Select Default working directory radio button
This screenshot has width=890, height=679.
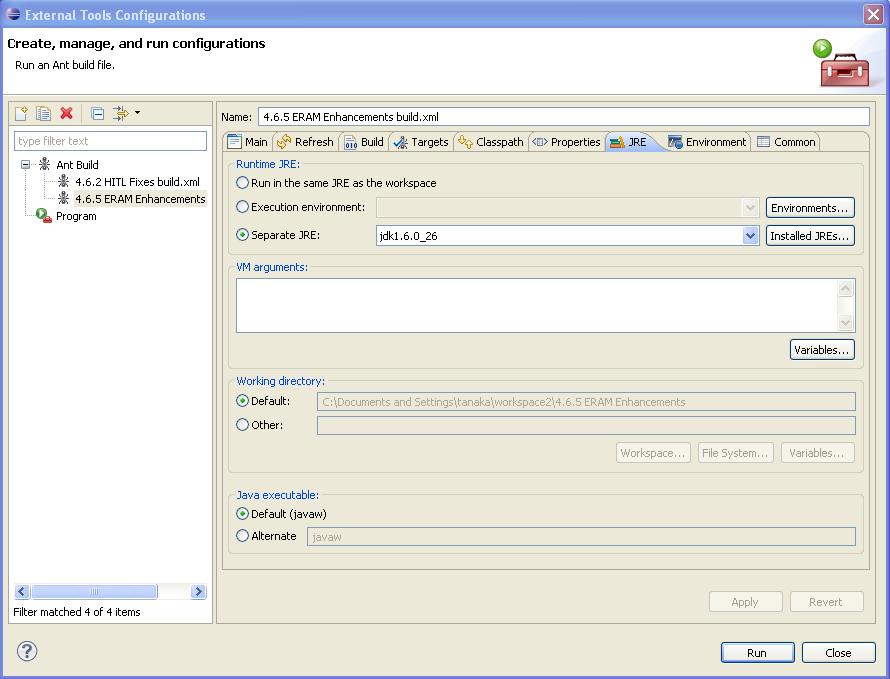[242, 401]
